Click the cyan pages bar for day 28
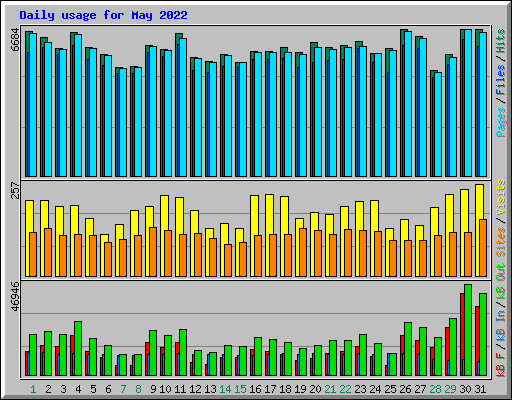Screen dimensions: 512x400 coord(438,124)
